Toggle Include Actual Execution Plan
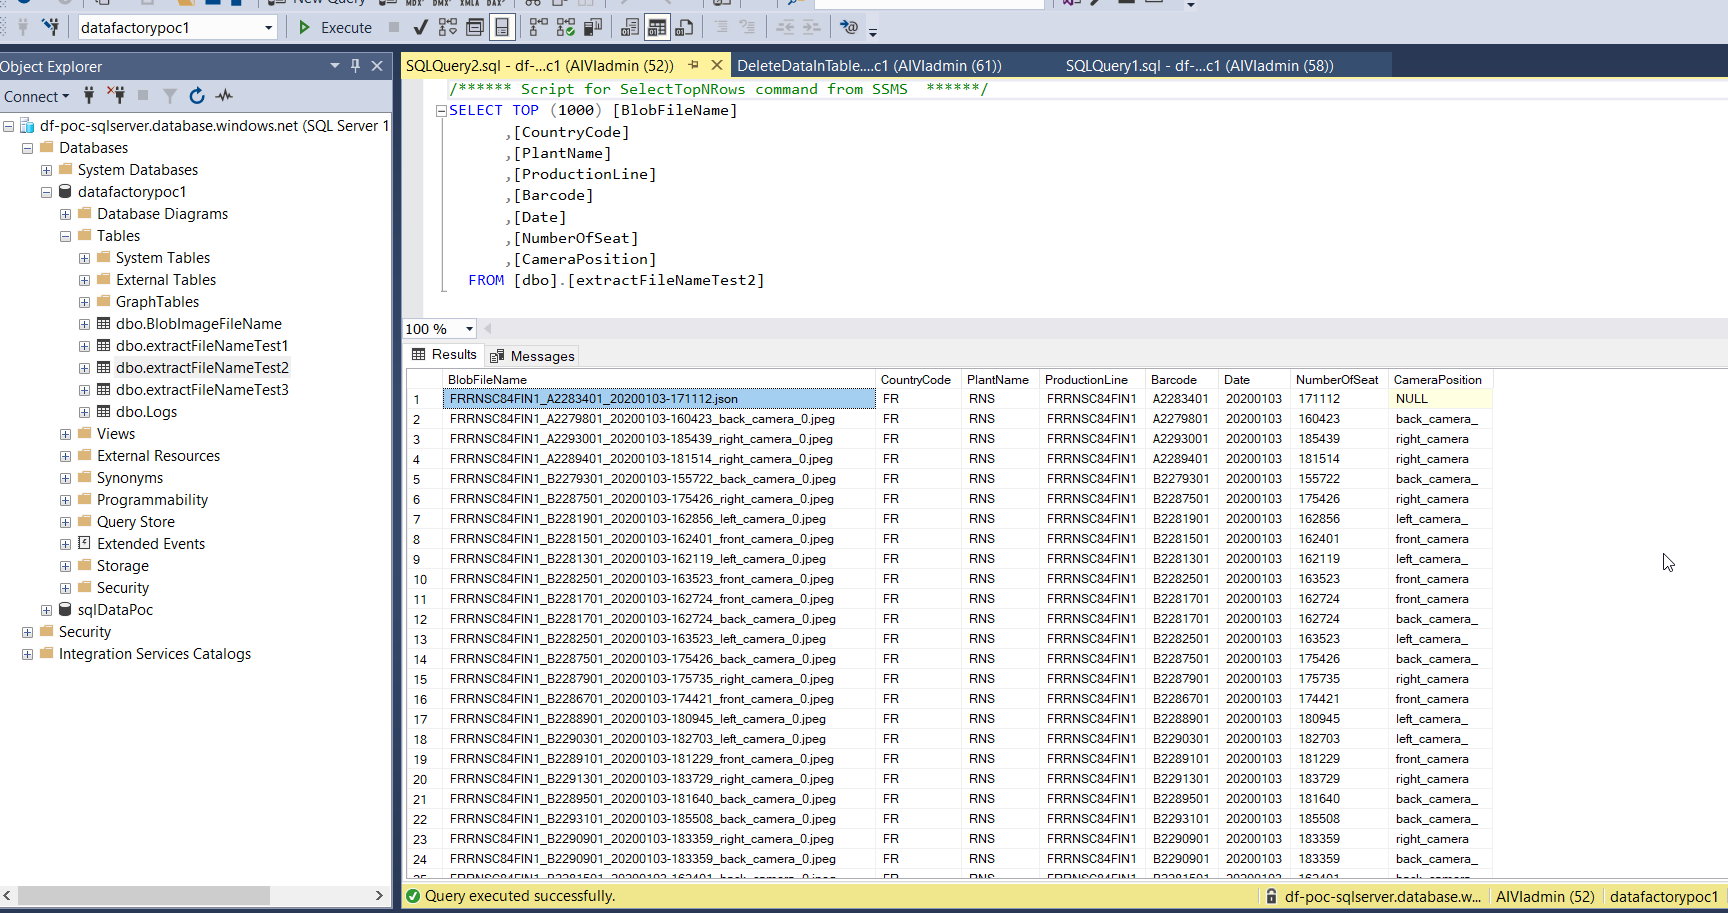 coord(539,27)
